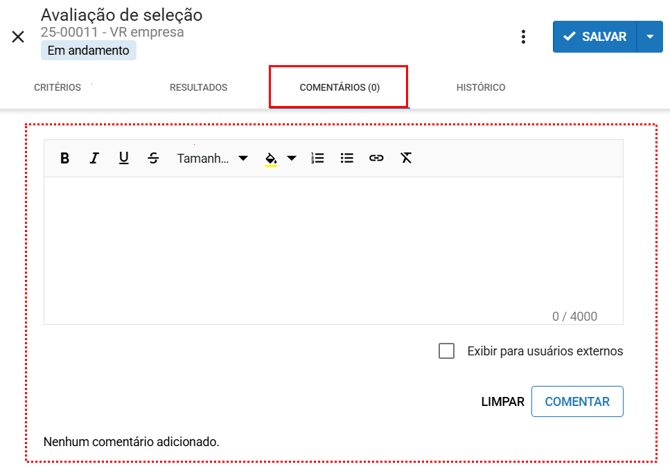Enable underline formatting in editor
Viewport: 670px width, 469px height.
pos(124,158)
